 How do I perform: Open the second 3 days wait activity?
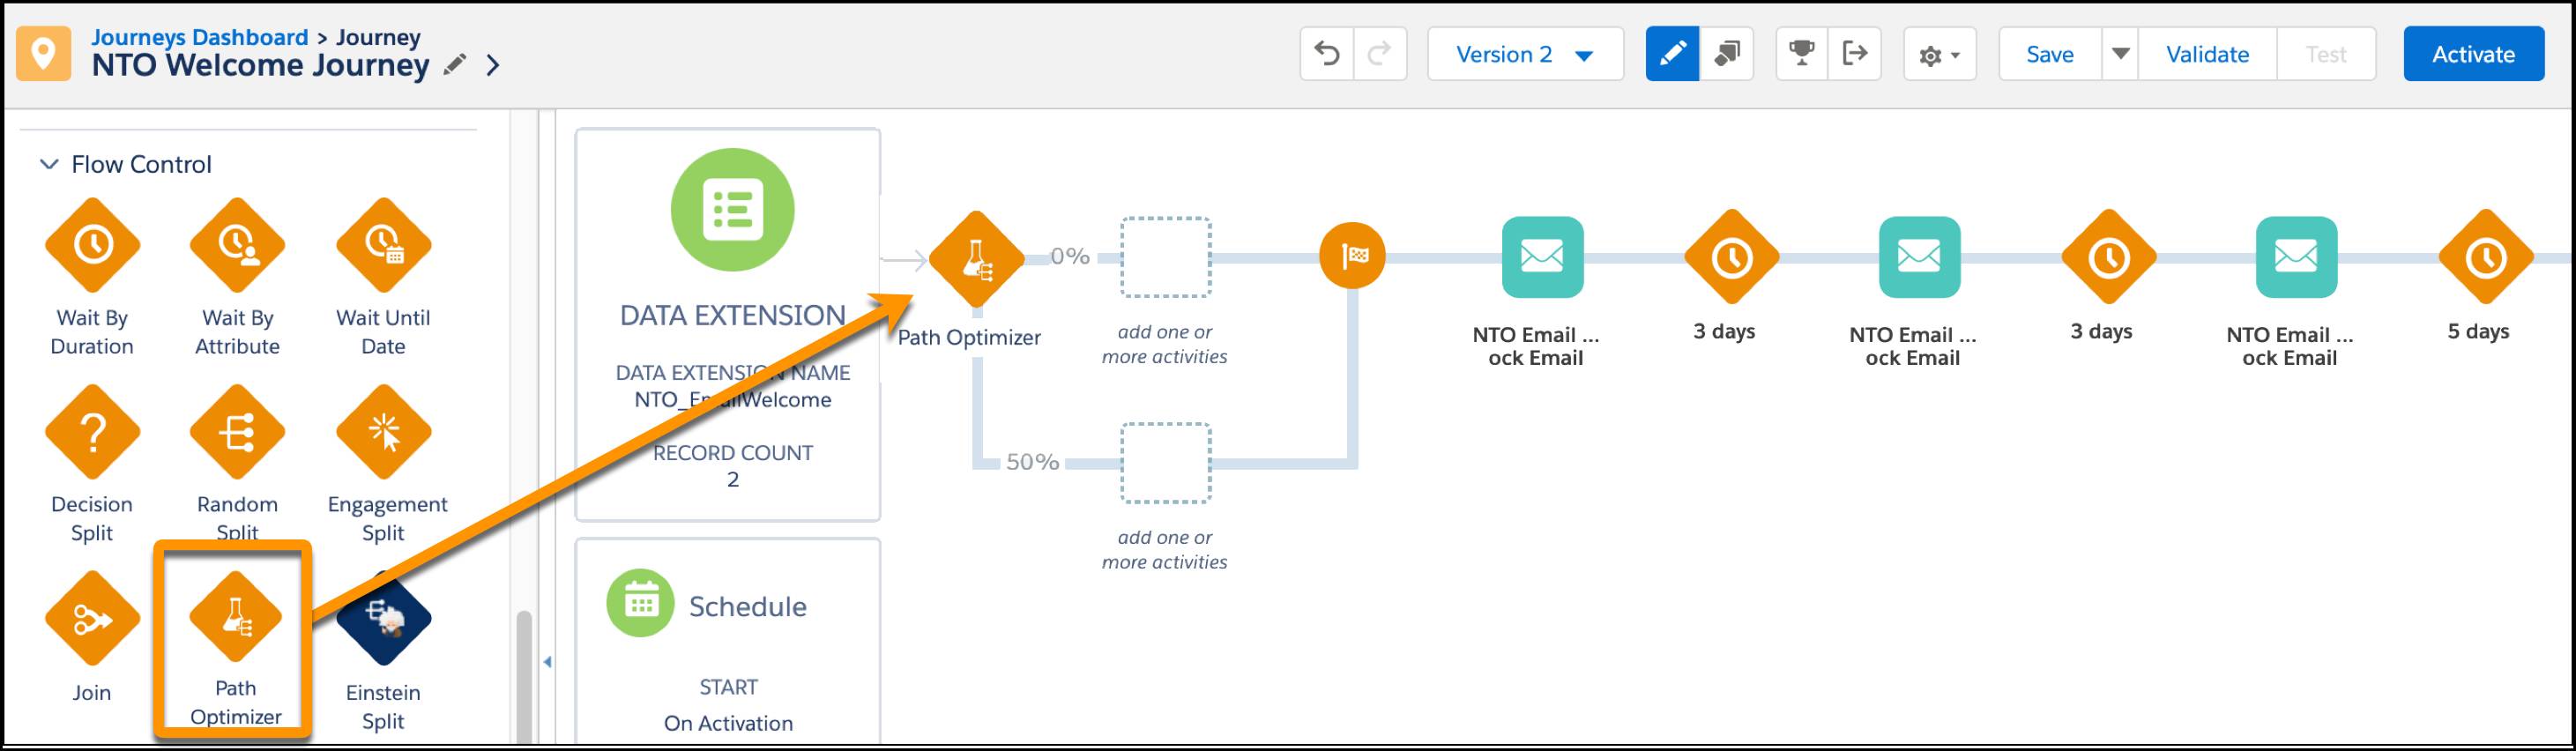2108,257
